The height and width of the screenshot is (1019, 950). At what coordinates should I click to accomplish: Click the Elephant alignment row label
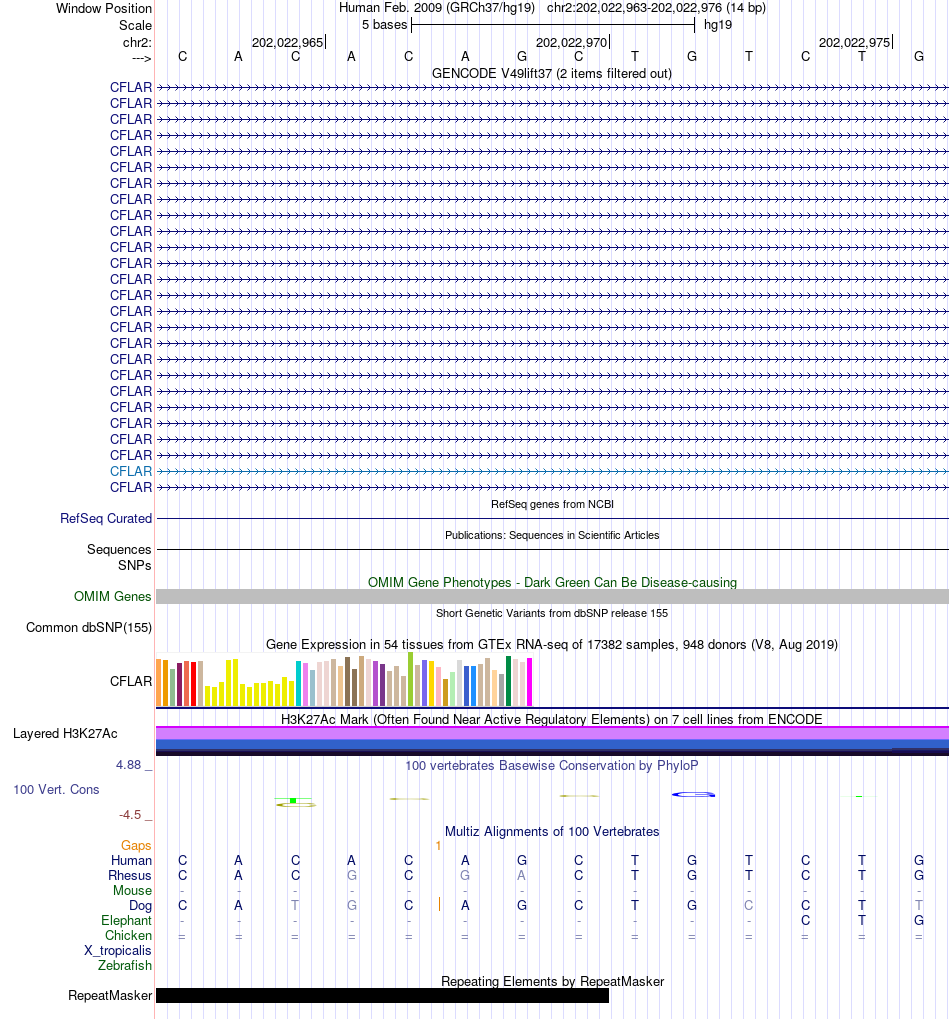126,920
